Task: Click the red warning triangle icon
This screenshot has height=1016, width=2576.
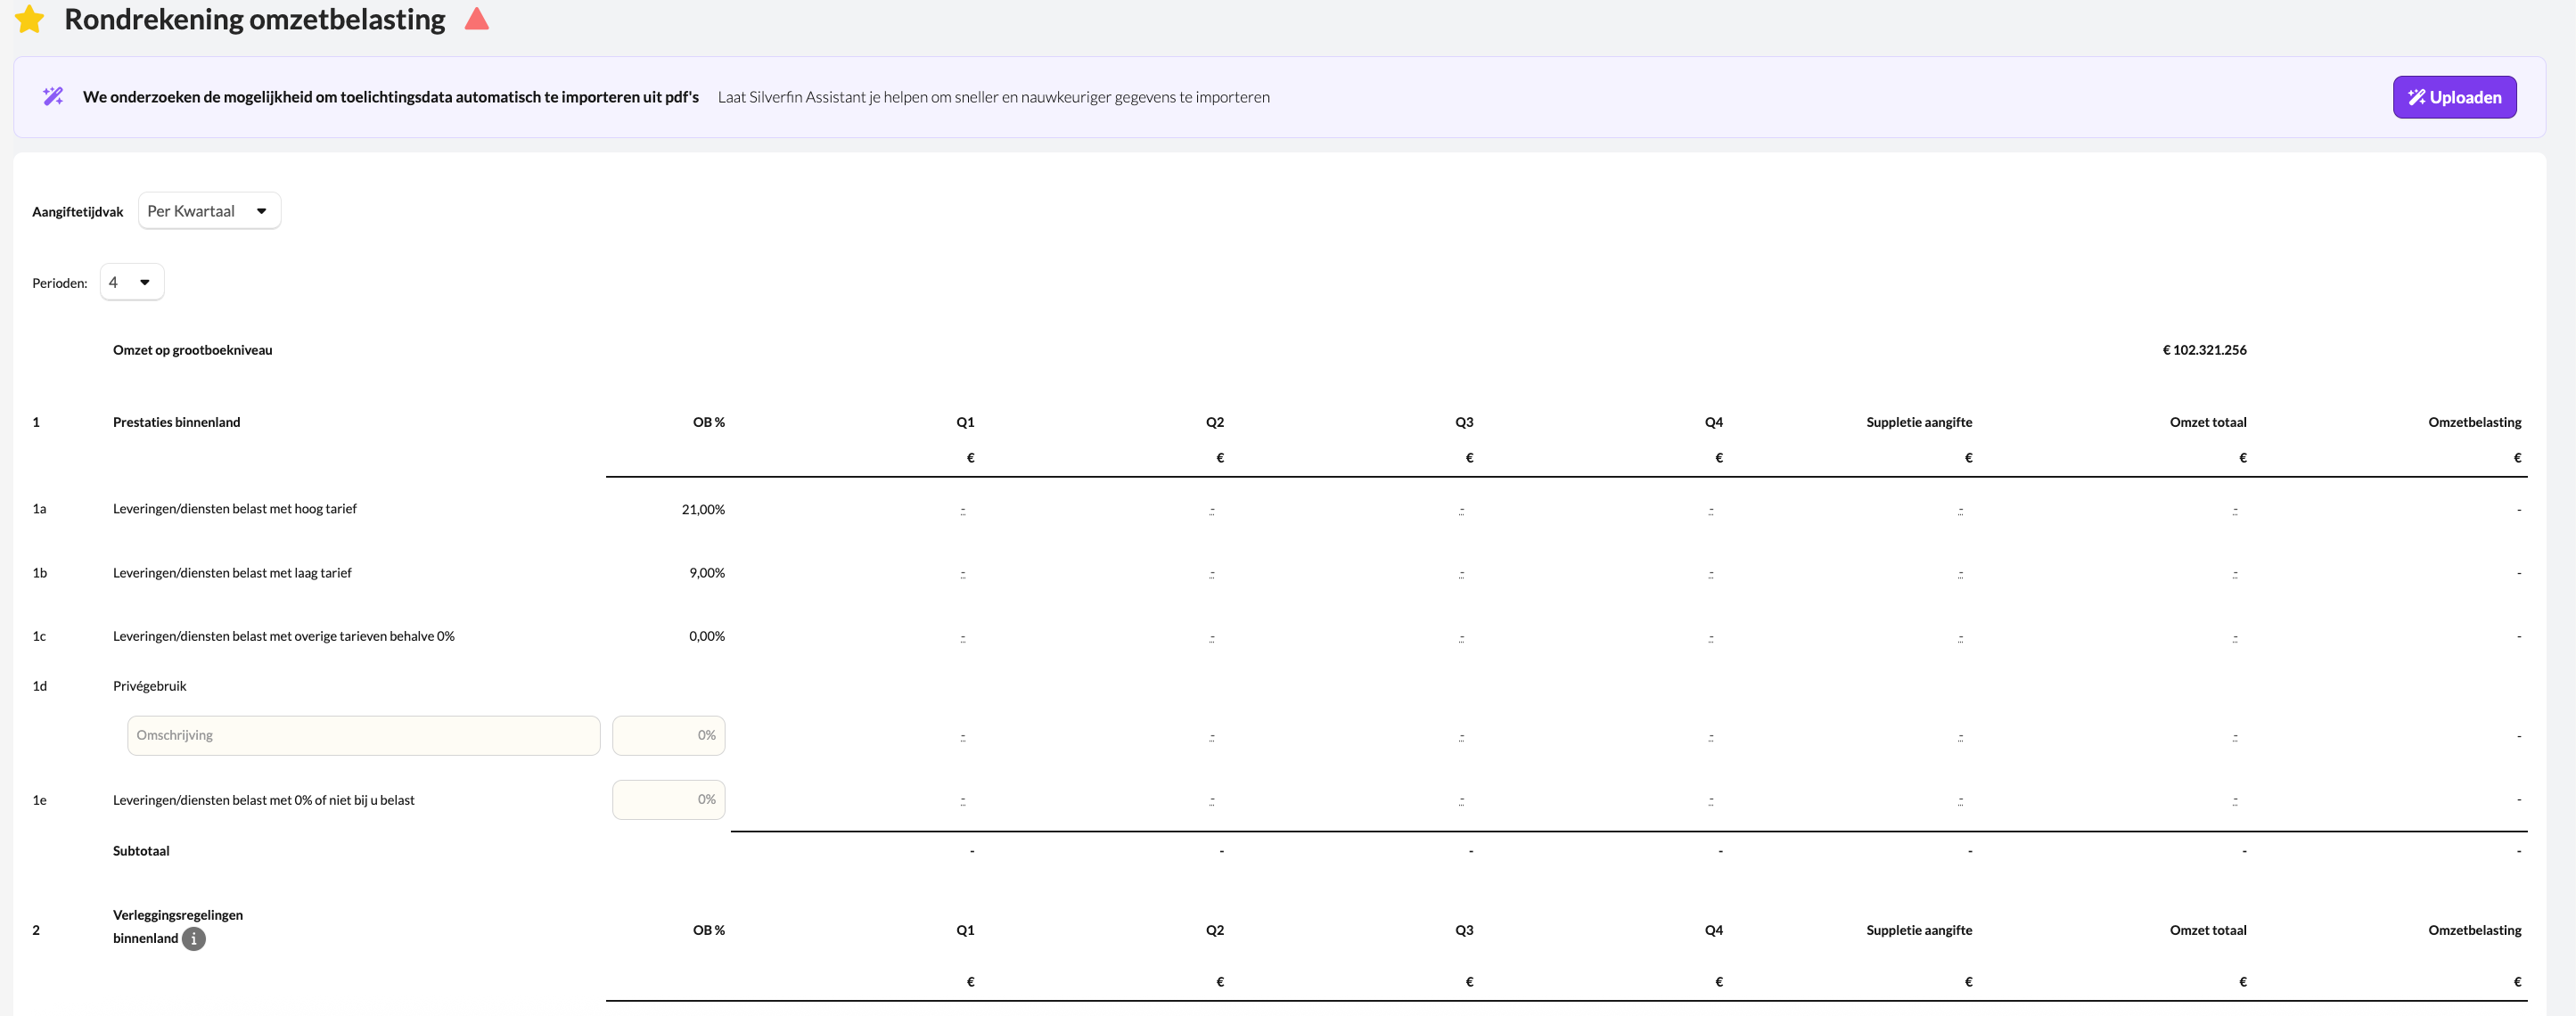Action: pos(477,19)
